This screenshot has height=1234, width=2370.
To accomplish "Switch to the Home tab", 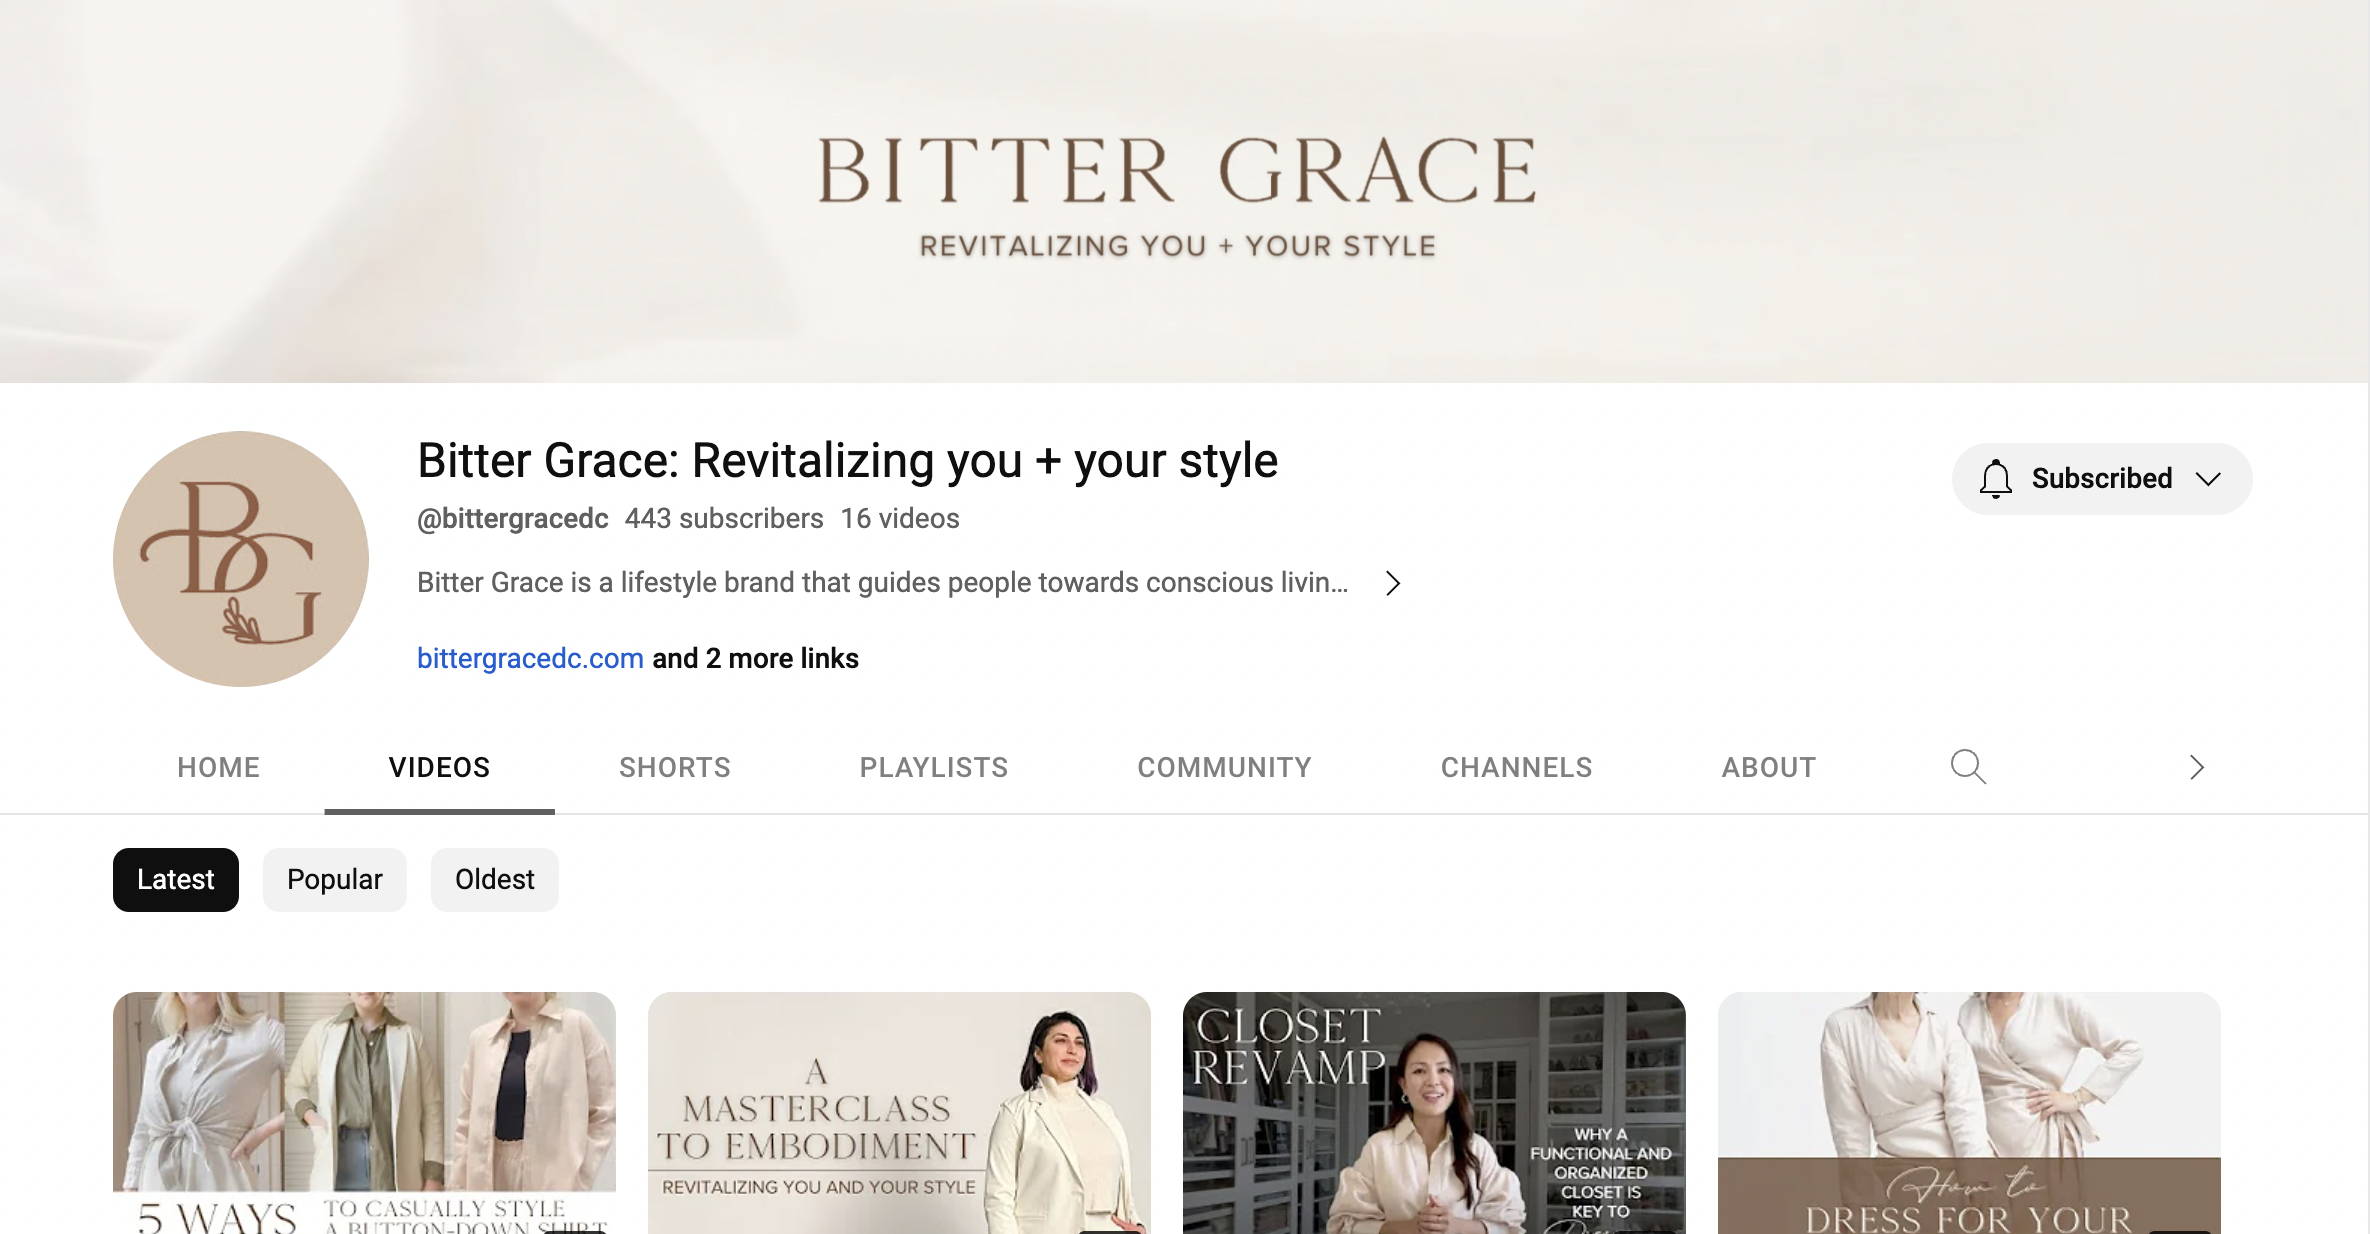I will tap(218, 767).
